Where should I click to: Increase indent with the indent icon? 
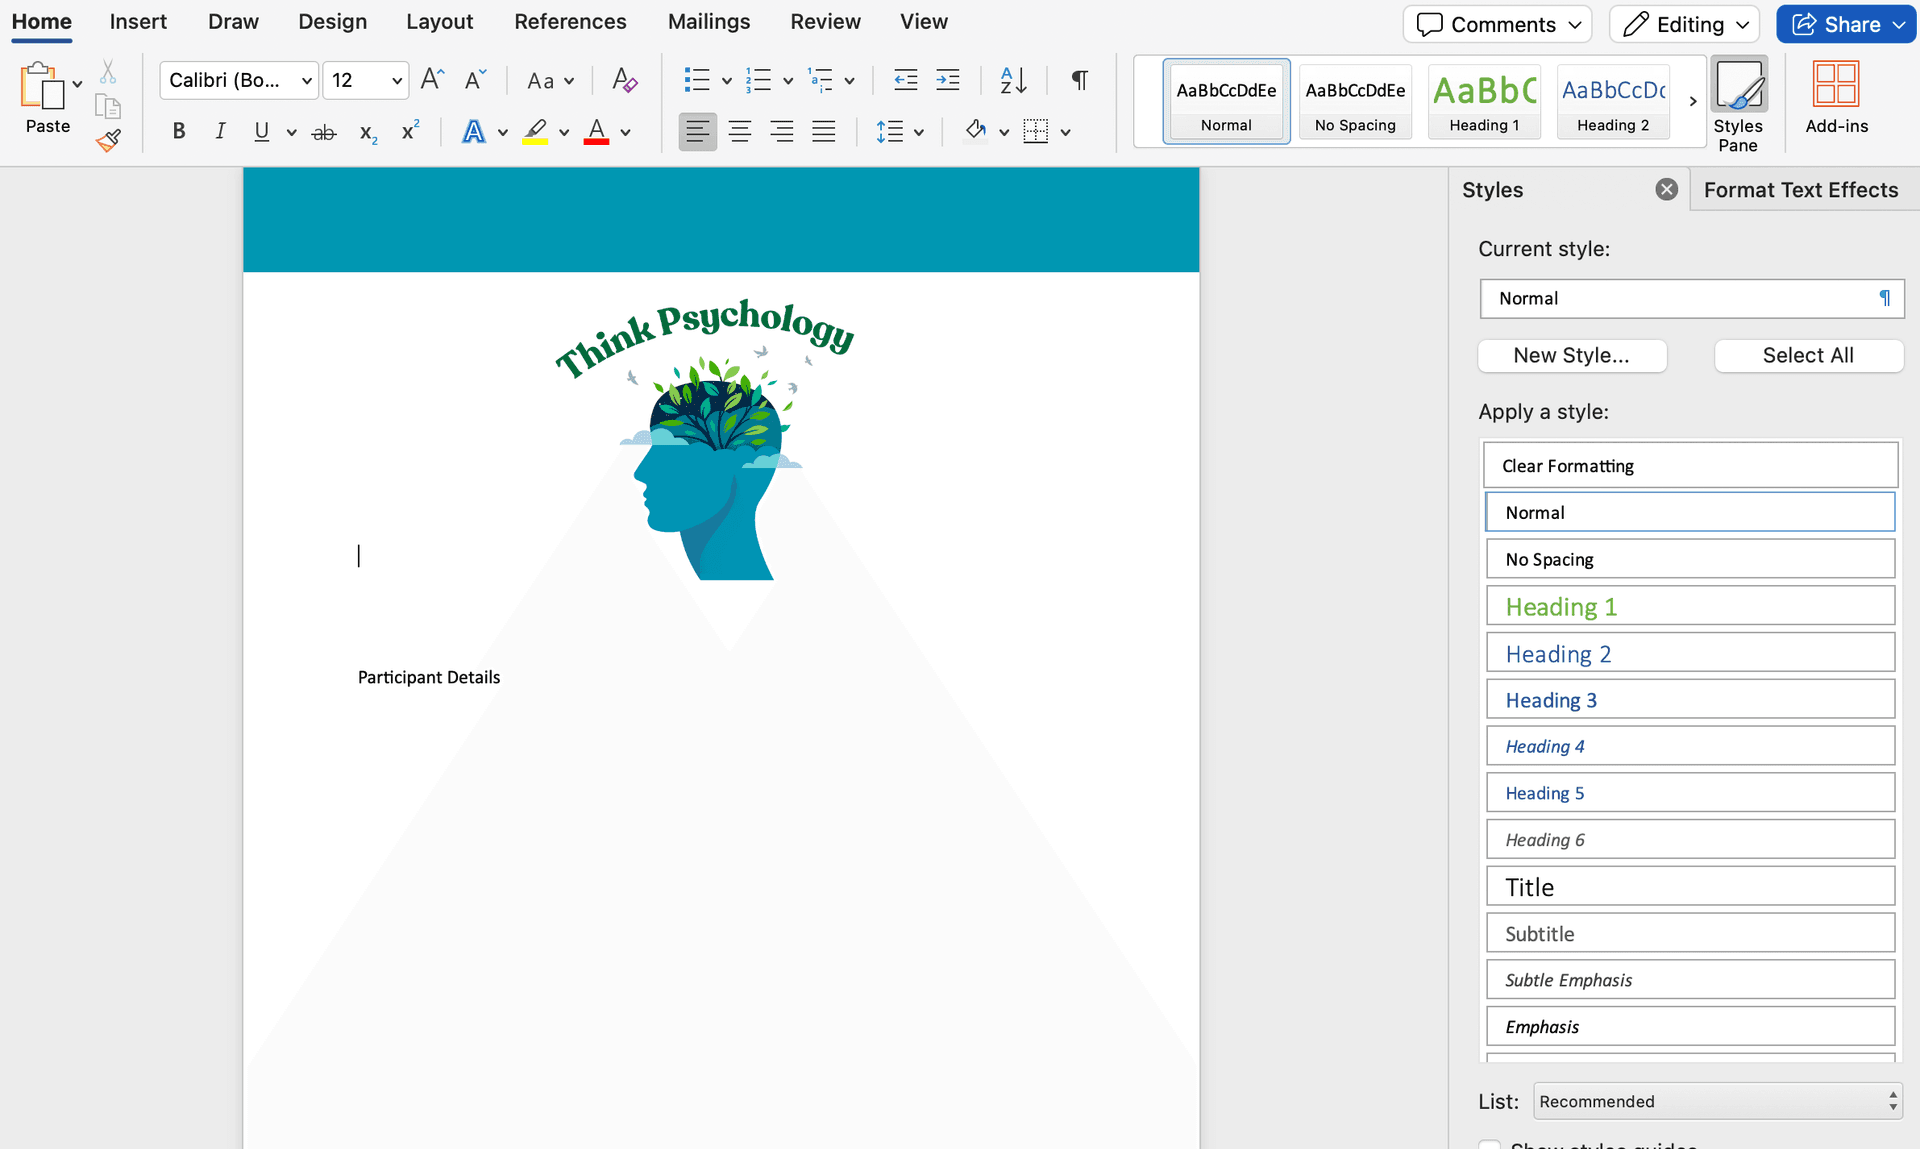(x=947, y=80)
